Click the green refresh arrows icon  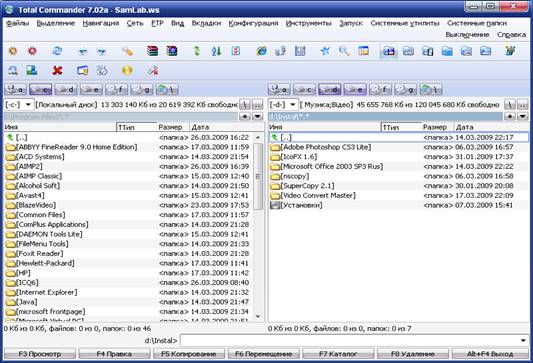[57, 51]
